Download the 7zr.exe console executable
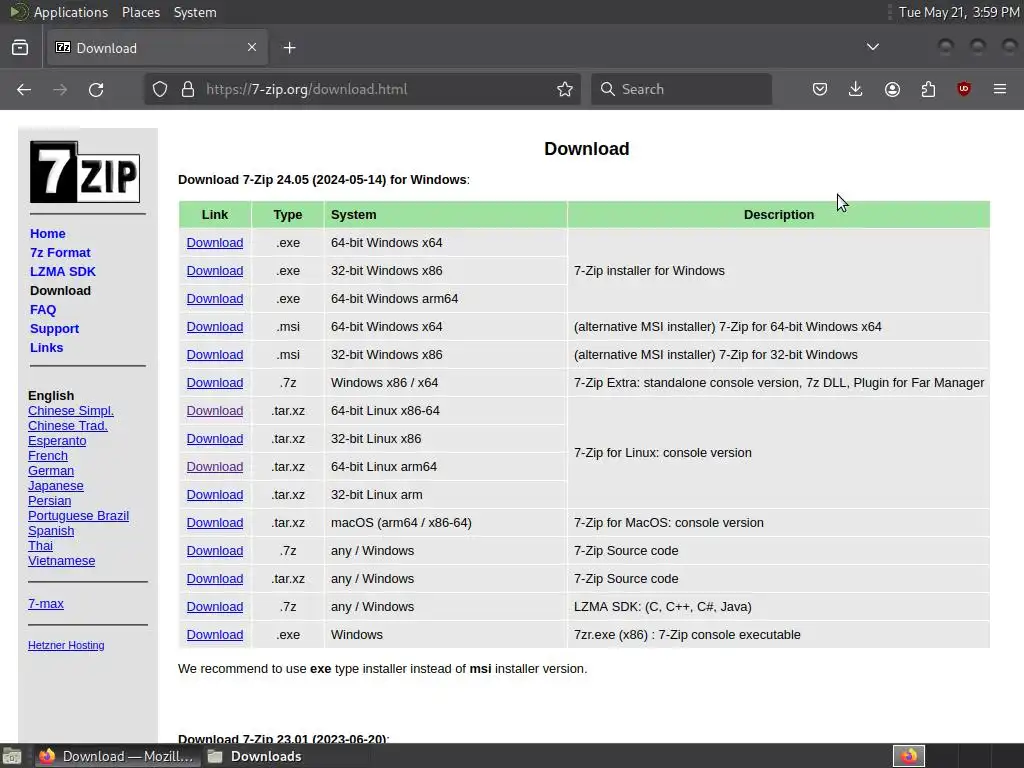The image size is (1024, 768). click(215, 635)
